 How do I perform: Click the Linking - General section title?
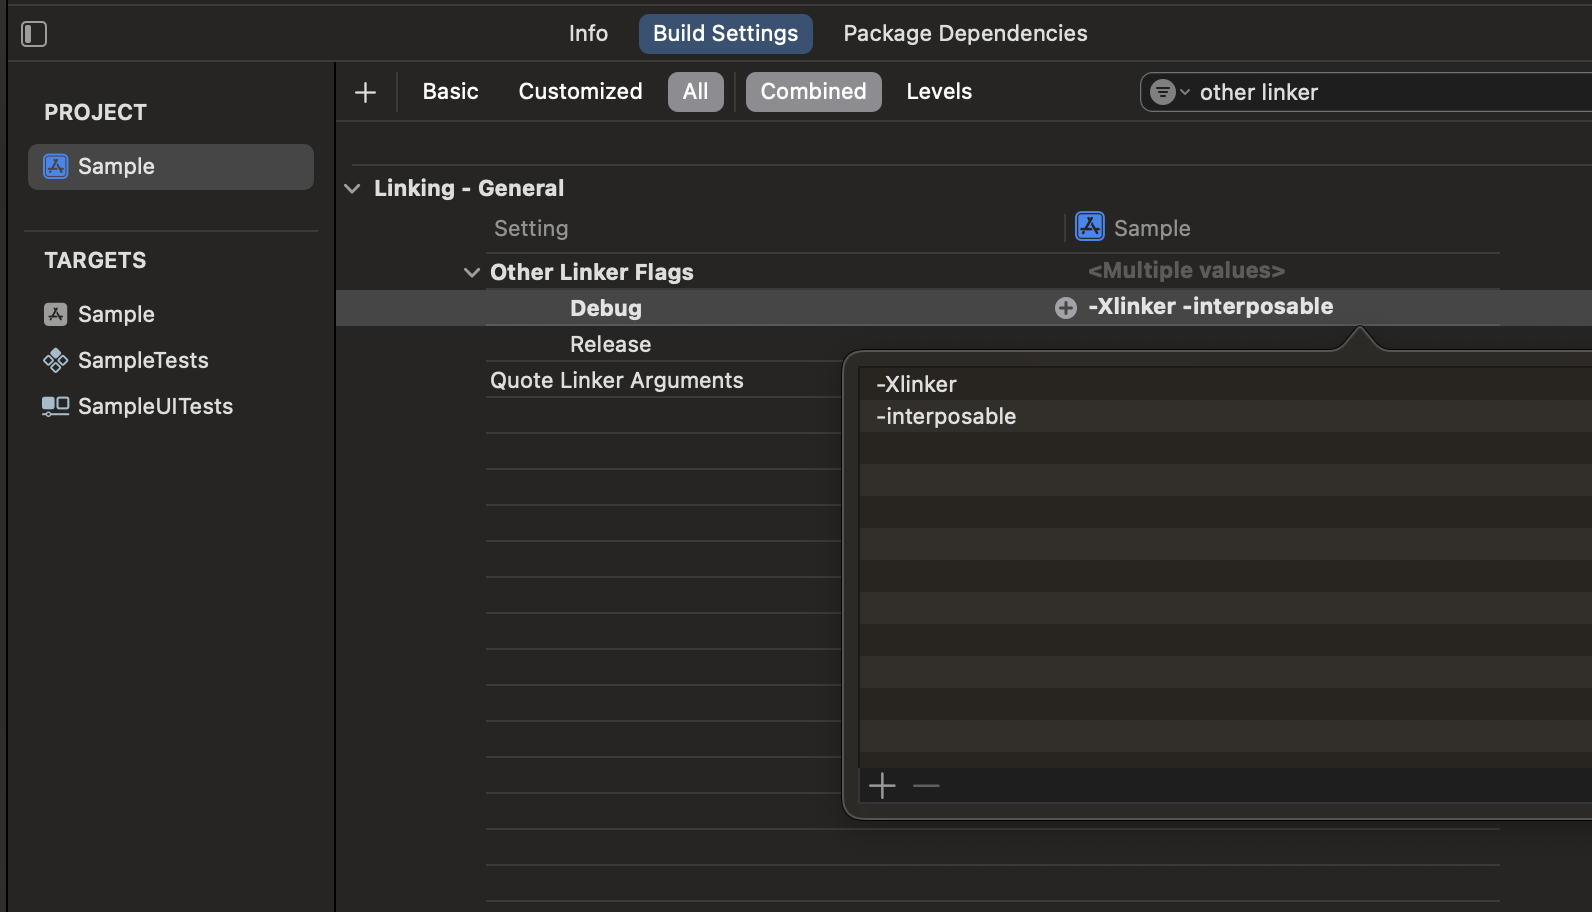click(469, 188)
